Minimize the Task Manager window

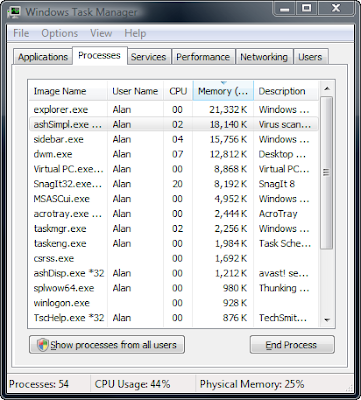284,8
